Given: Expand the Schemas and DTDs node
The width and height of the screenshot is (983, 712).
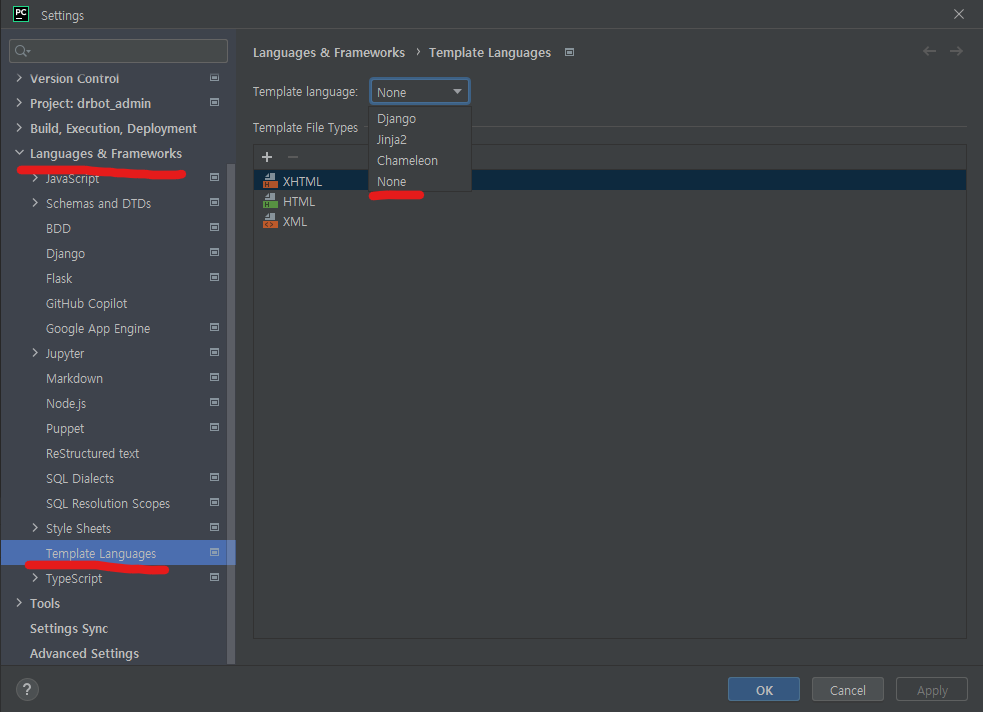Looking at the screenshot, I should pyautogui.click(x=35, y=203).
